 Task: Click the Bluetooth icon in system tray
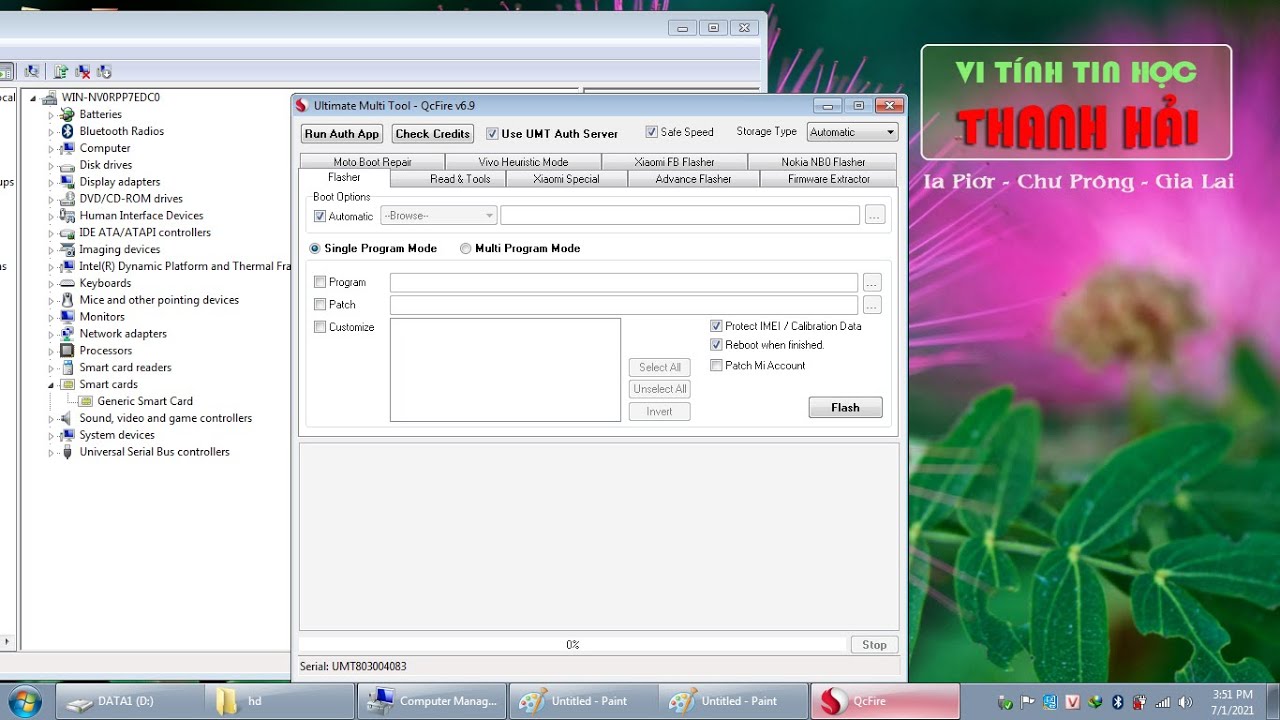click(1118, 702)
